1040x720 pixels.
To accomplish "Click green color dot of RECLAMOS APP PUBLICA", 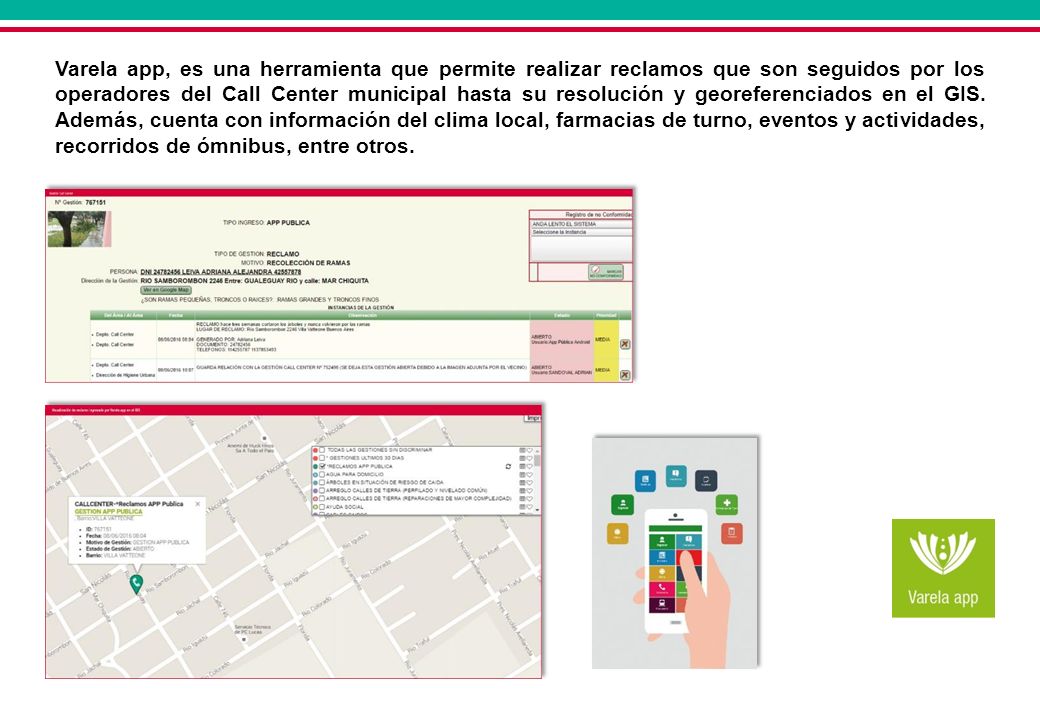I will [x=315, y=467].
